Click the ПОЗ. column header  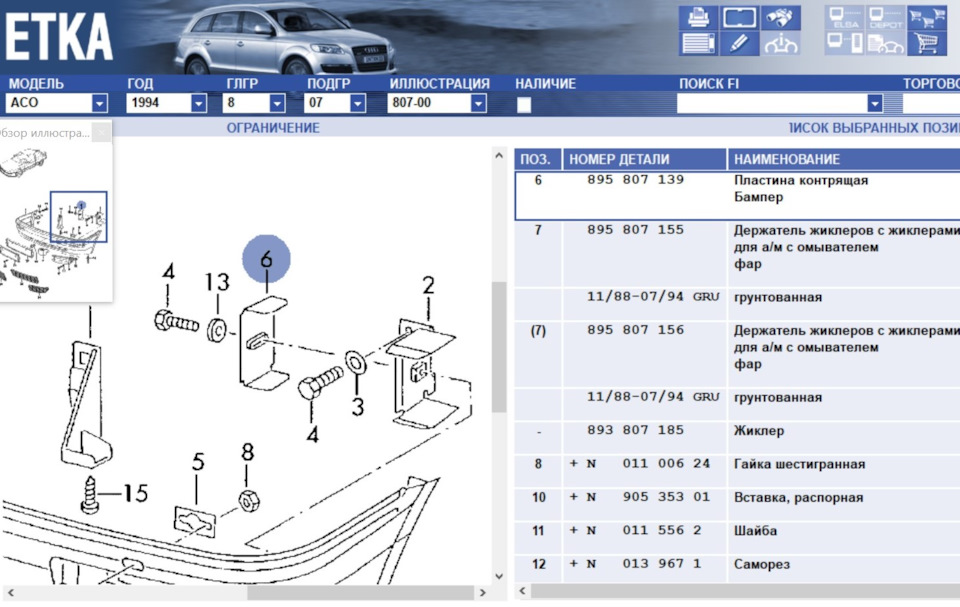coord(538,159)
